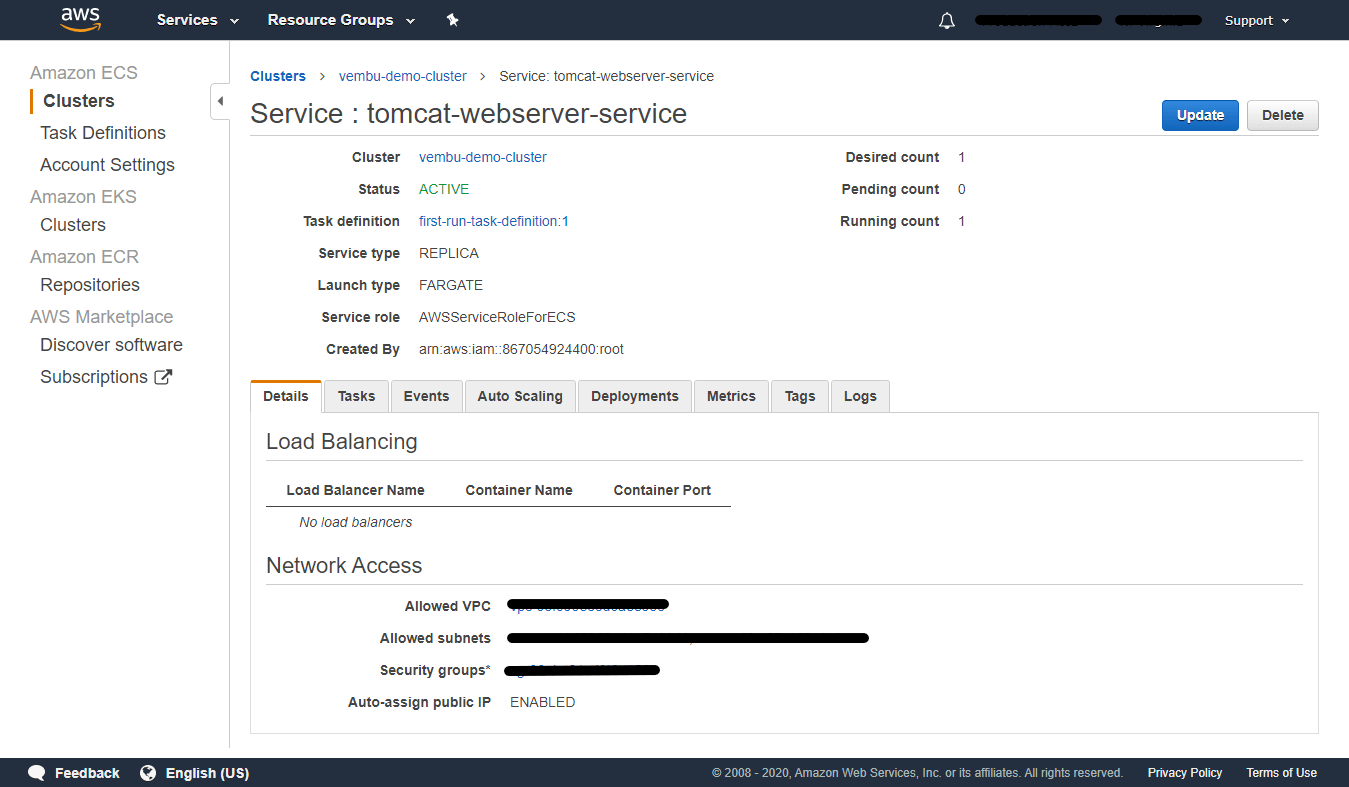
Task: Open vembu-demo-cluster link in Cluster row
Action: point(483,157)
